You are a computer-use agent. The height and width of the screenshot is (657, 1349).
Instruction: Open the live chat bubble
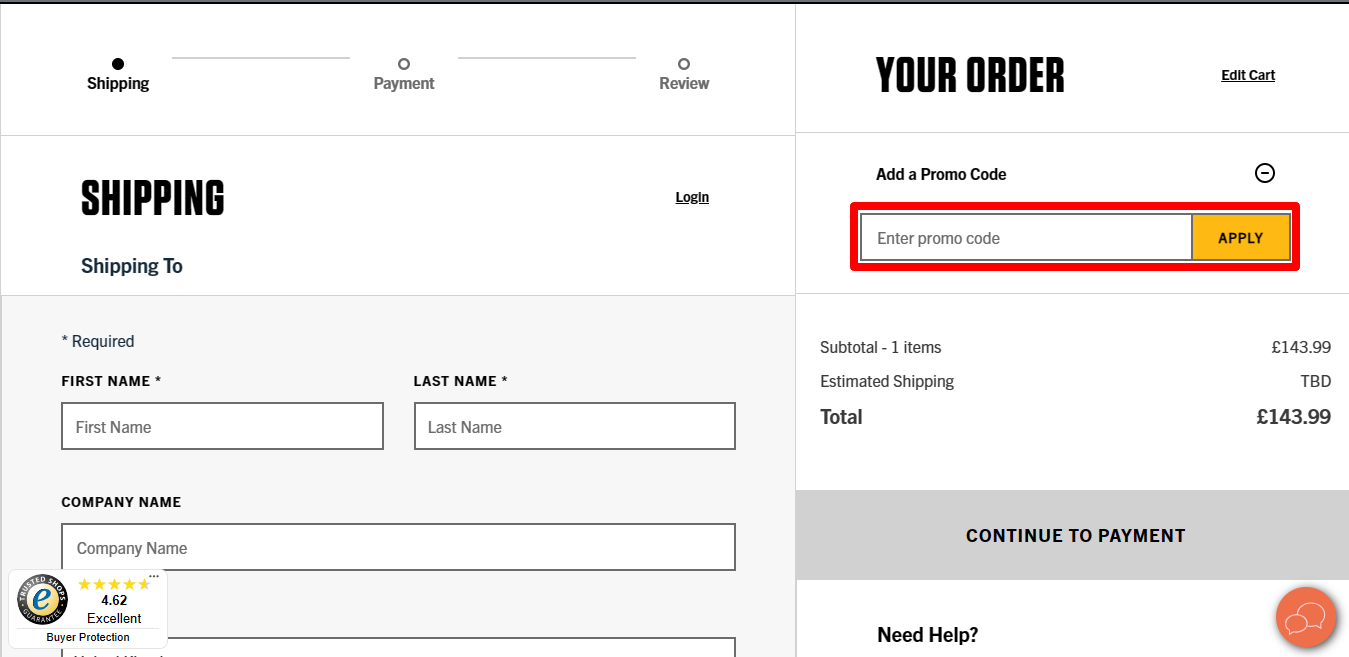point(1305,618)
